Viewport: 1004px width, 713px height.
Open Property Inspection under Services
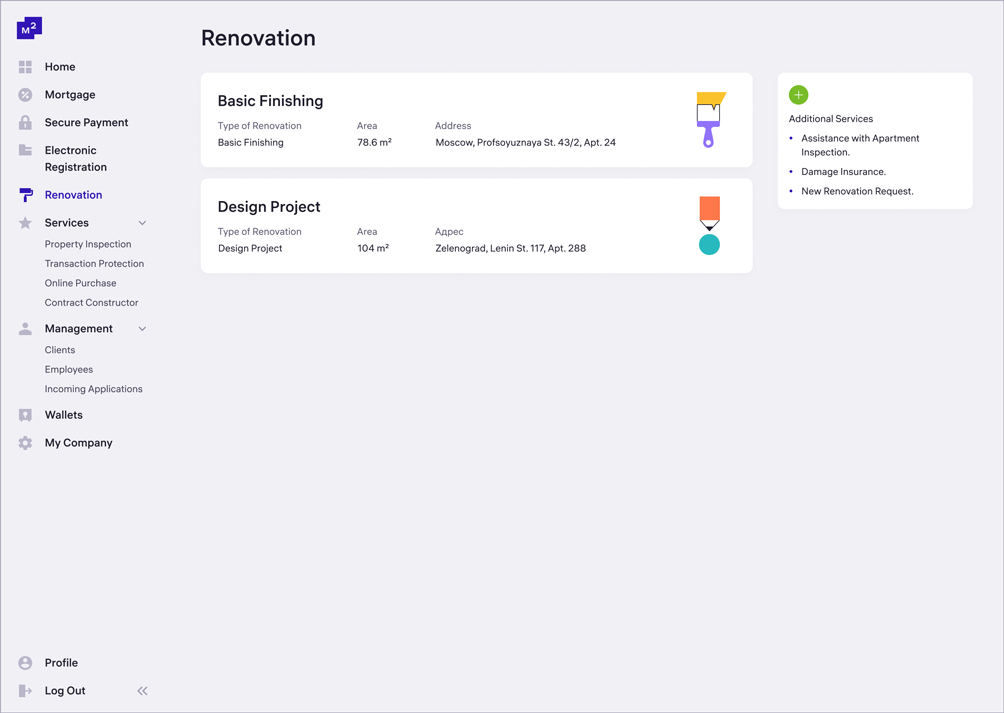(x=88, y=244)
